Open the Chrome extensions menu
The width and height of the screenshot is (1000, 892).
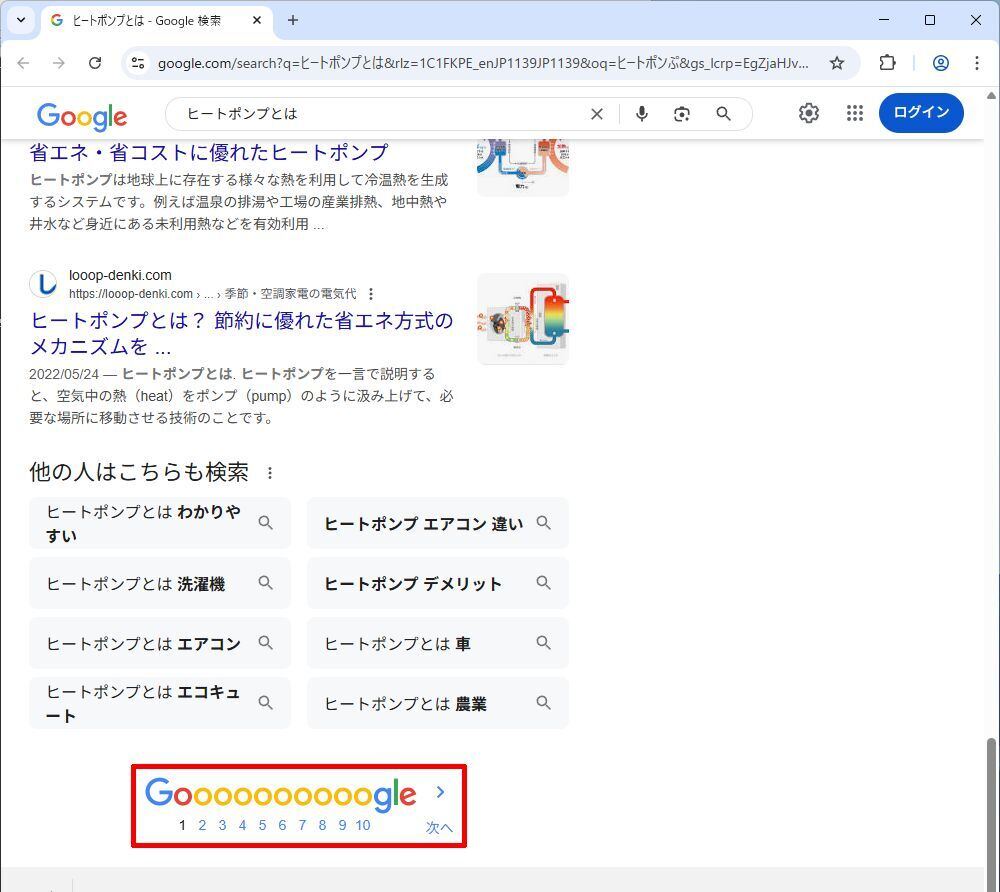point(887,63)
